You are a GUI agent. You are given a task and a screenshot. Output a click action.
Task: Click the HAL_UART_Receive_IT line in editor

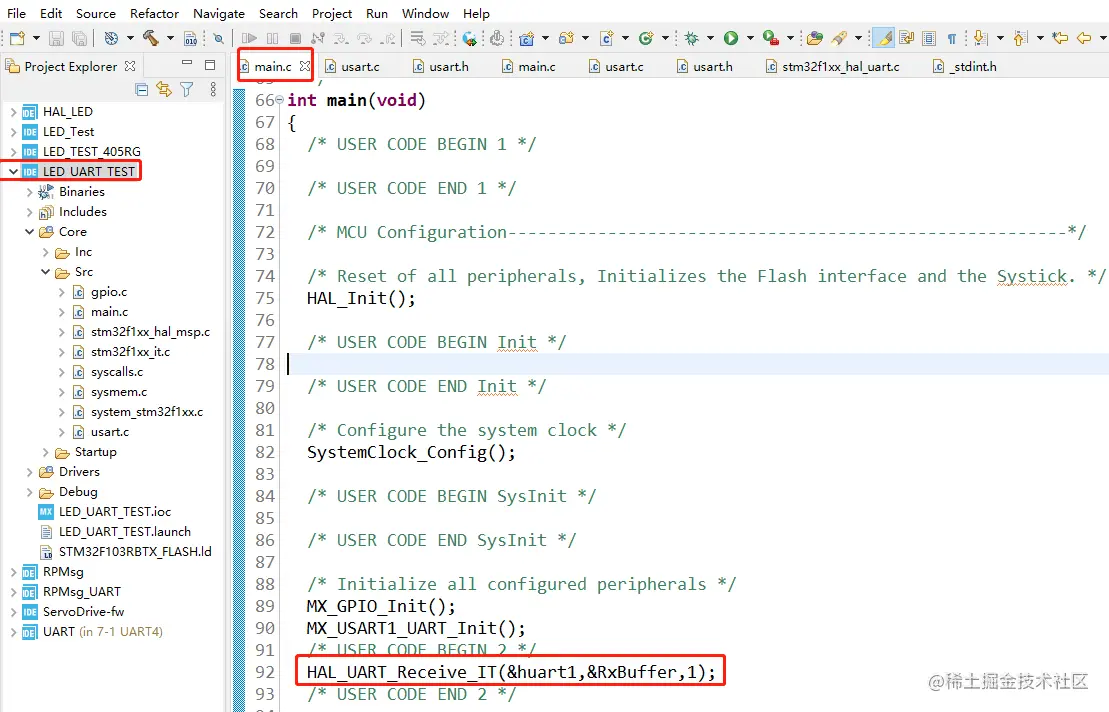(x=511, y=672)
